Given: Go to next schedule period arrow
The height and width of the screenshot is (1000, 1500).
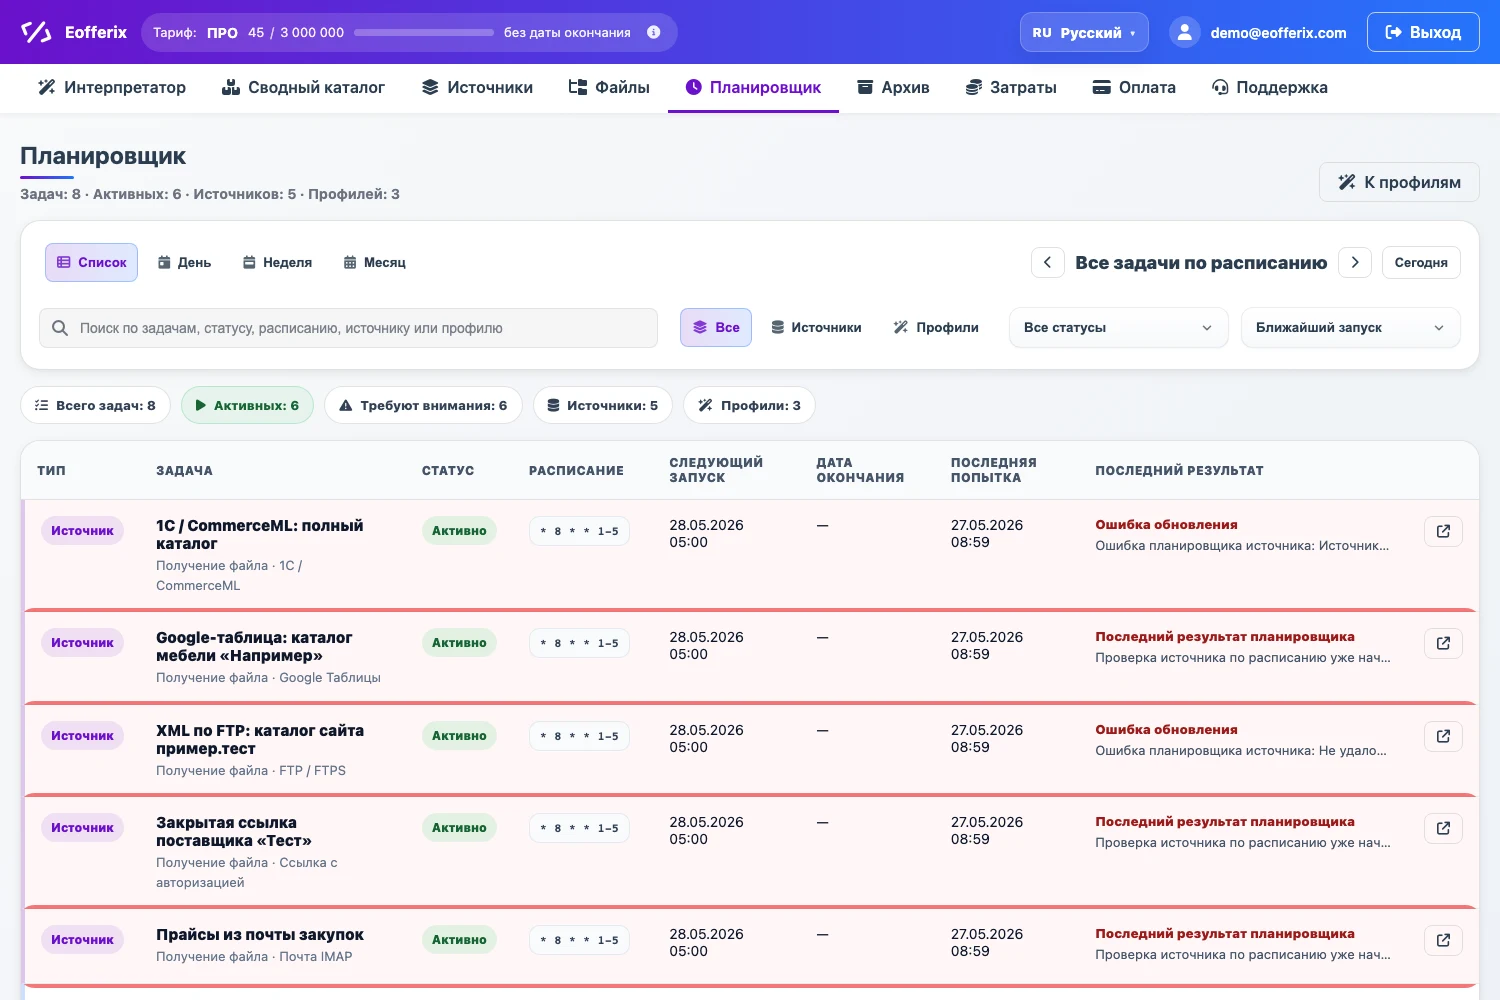Looking at the screenshot, I should click(1355, 262).
